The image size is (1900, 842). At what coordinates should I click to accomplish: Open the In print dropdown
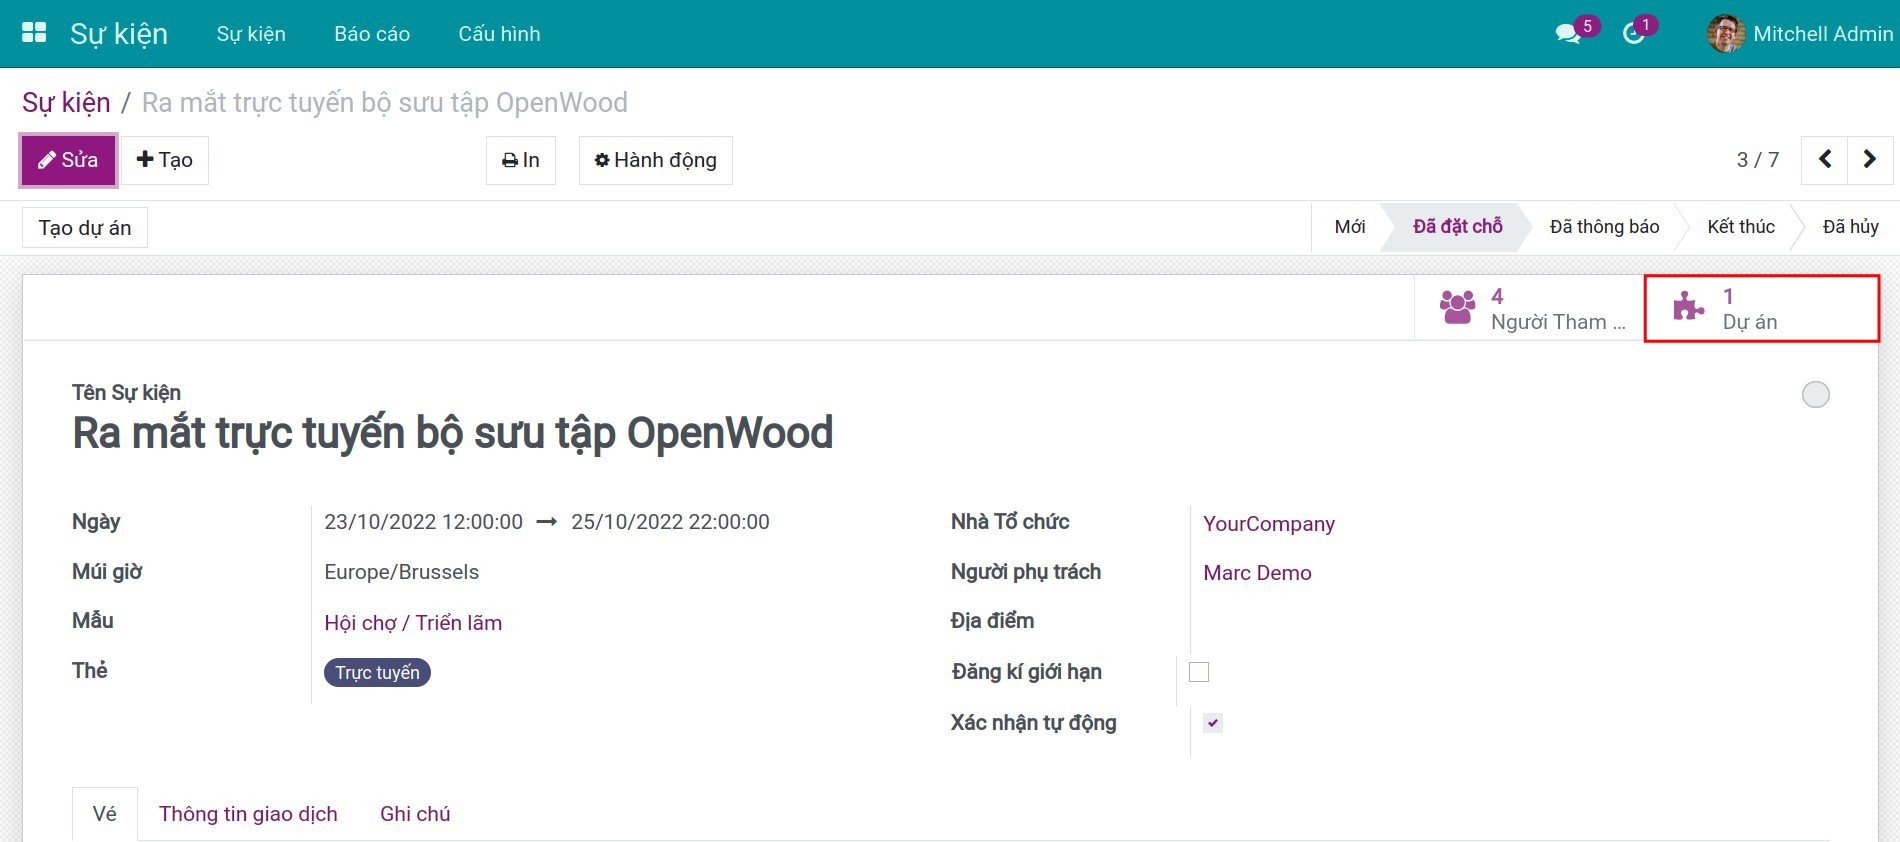coord(520,160)
